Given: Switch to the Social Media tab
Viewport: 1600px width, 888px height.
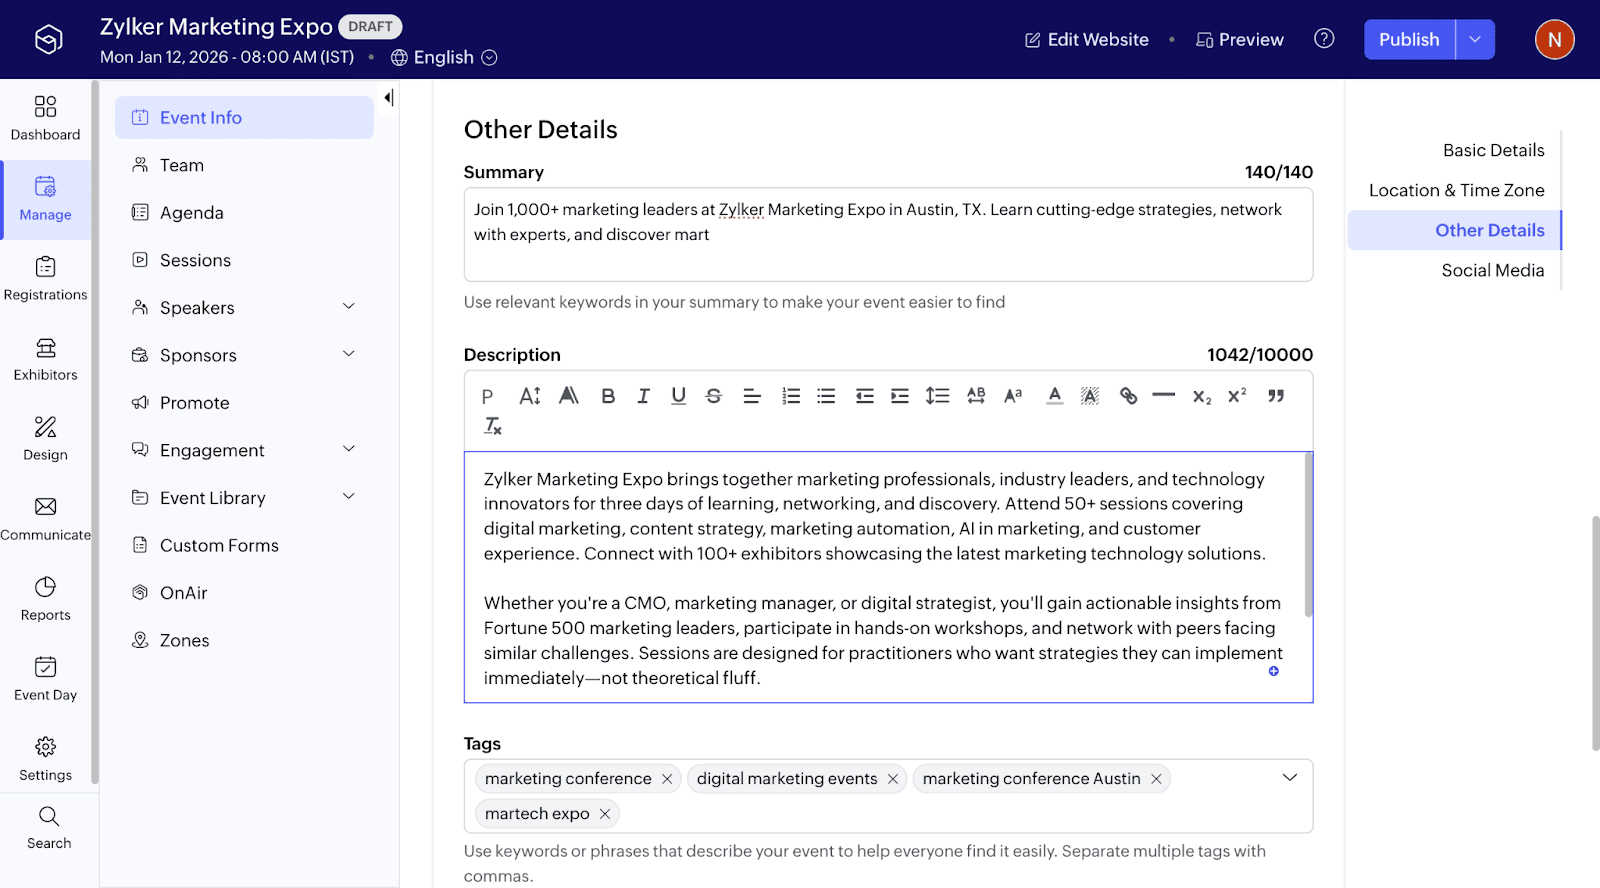Looking at the screenshot, I should (1492, 269).
